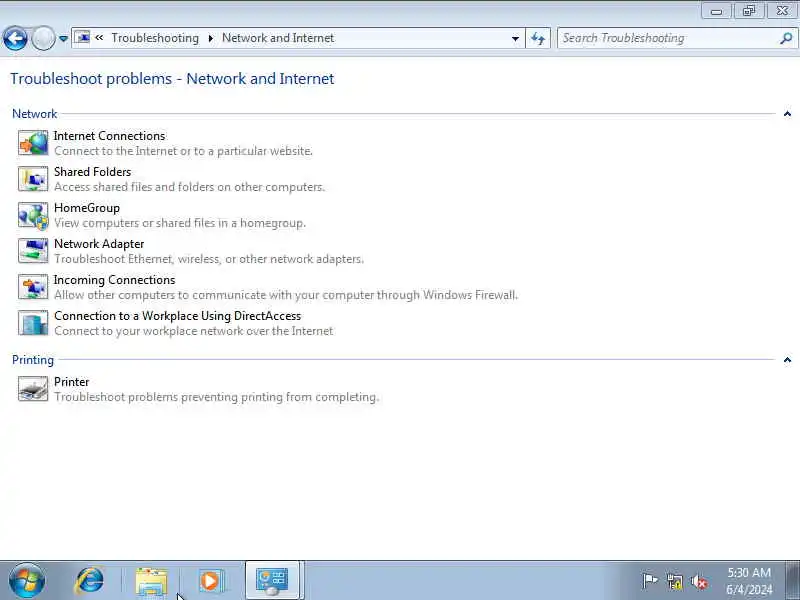Open Incoming Connections troubleshooter link
800x600 pixels.
click(114, 280)
